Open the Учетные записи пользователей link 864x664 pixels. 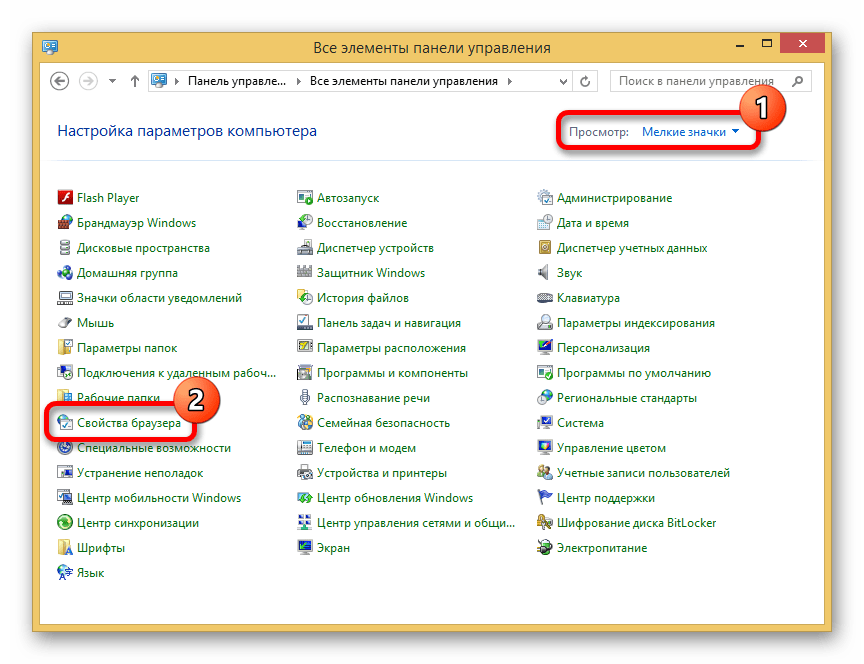(x=643, y=472)
